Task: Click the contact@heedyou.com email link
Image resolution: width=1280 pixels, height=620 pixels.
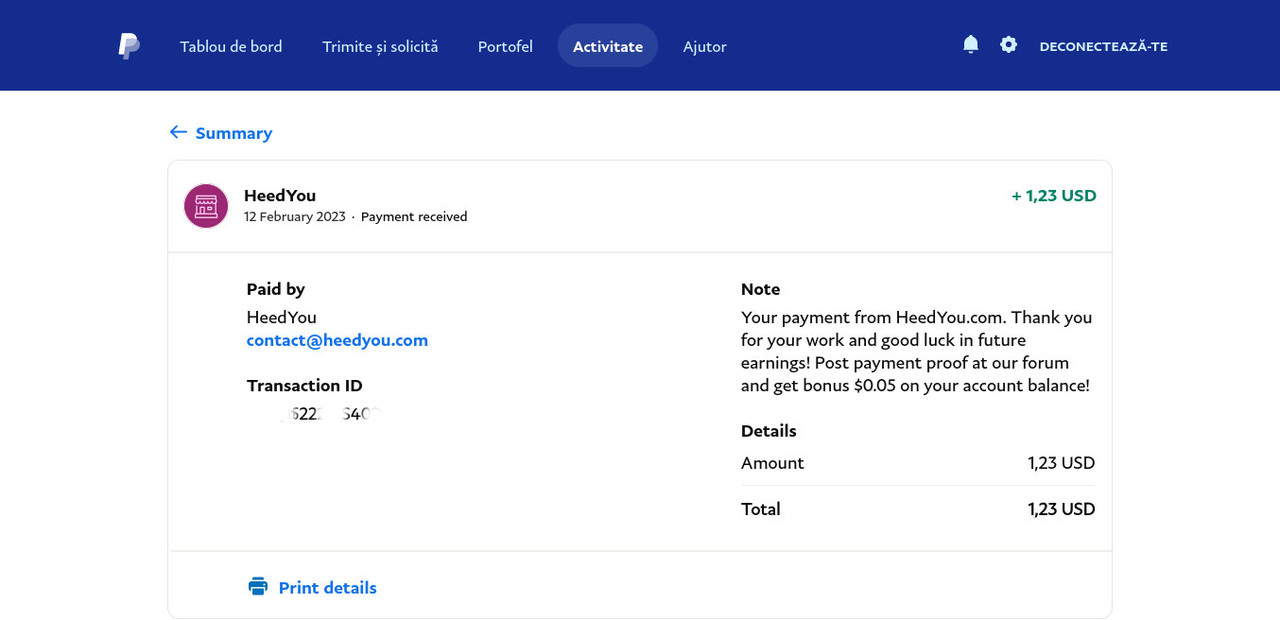Action: pyautogui.click(x=337, y=340)
